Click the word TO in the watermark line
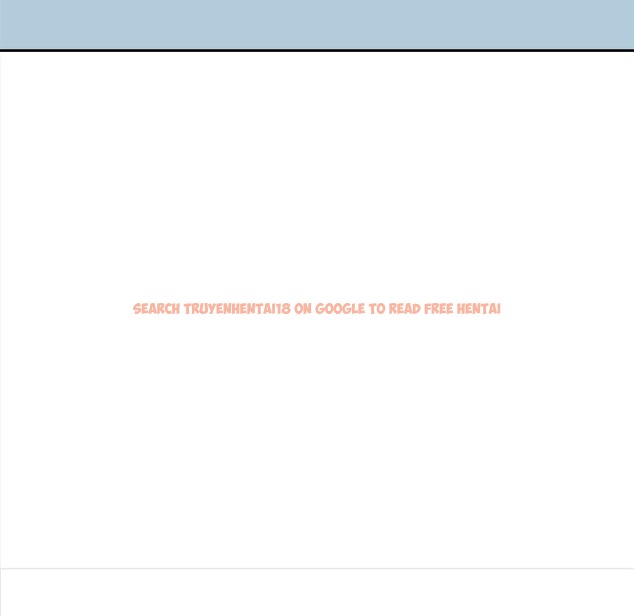 pyautogui.click(x=377, y=309)
